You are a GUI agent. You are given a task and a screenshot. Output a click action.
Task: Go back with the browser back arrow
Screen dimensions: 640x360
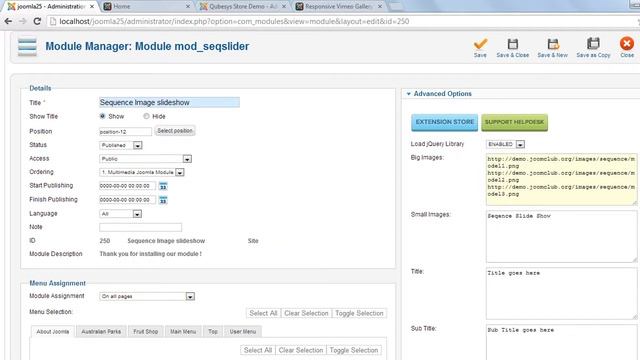8,21
